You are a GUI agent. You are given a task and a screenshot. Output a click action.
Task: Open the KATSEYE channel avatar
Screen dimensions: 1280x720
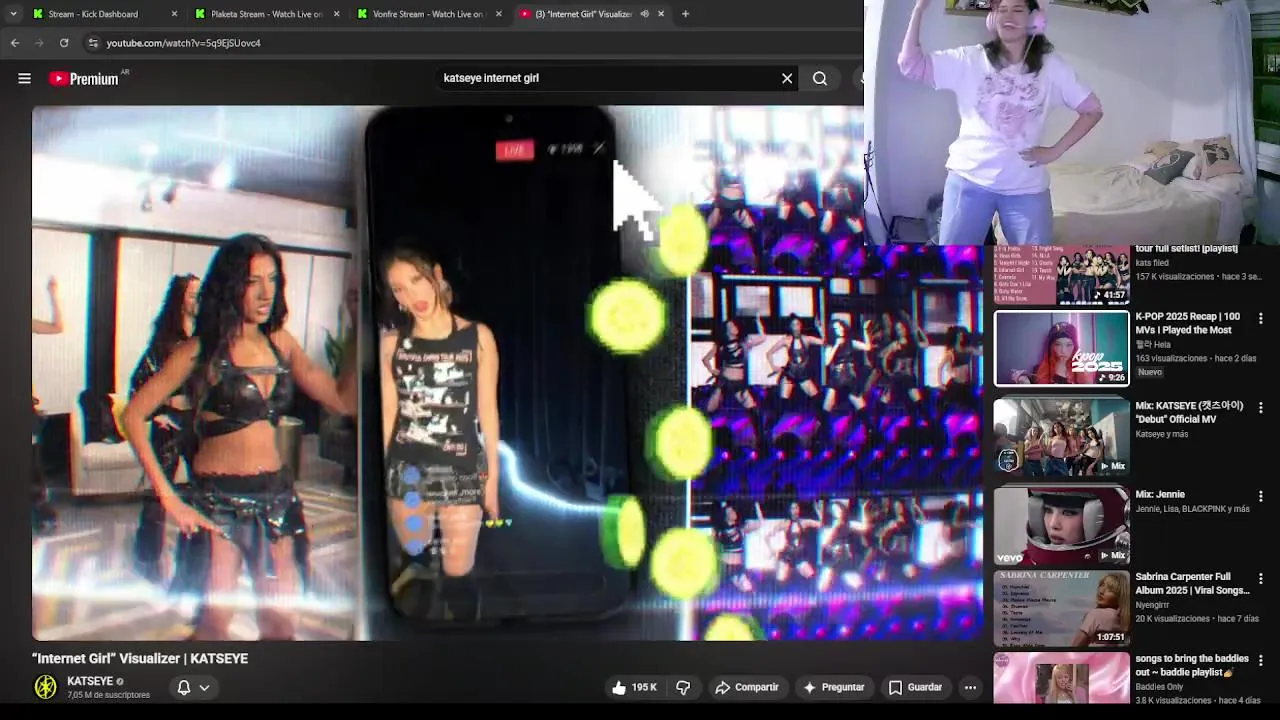[x=46, y=687]
